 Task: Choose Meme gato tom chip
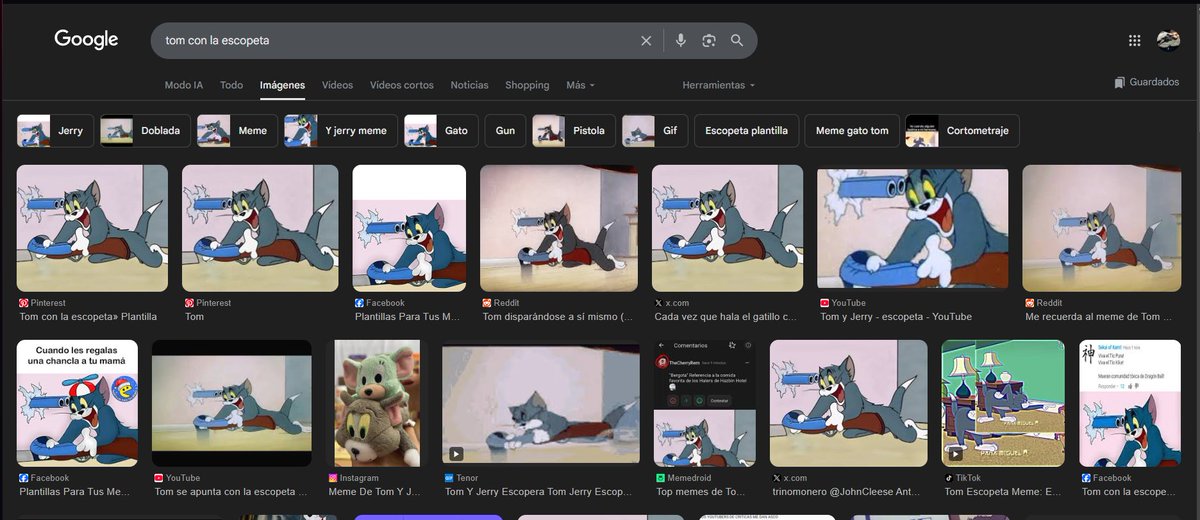pyautogui.click(x=852, y=131)
